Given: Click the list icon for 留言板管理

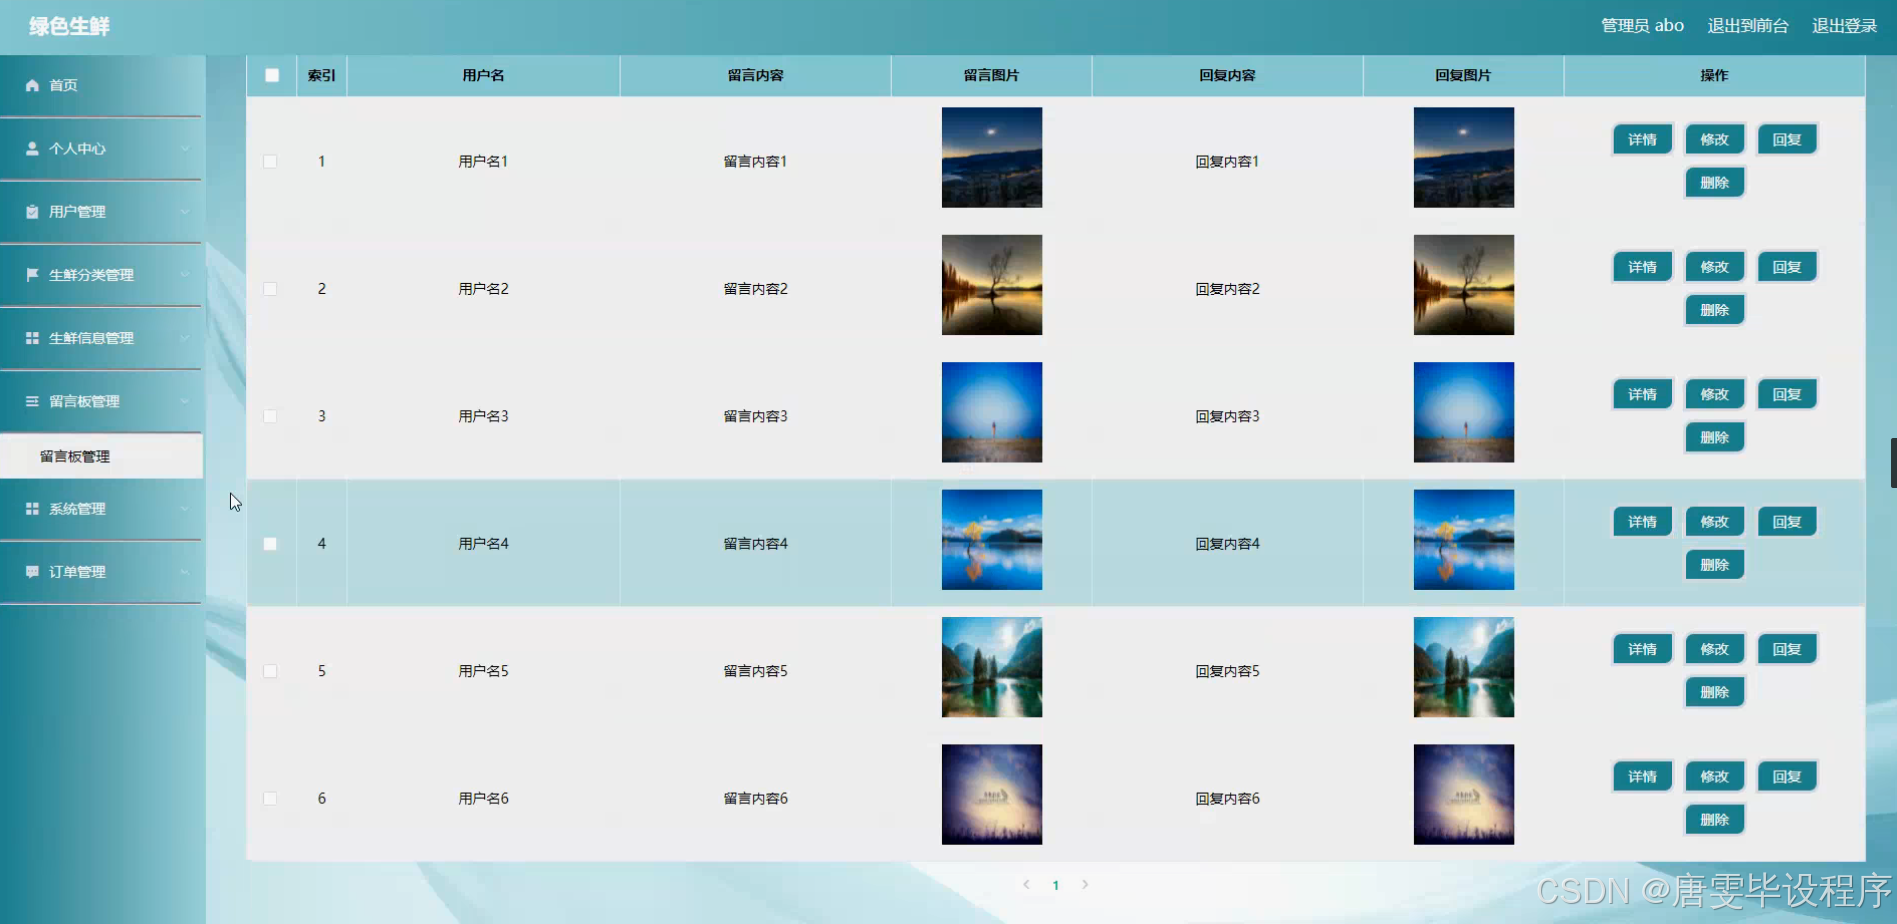Looking at the screenshot, I should tap(32, 401).
